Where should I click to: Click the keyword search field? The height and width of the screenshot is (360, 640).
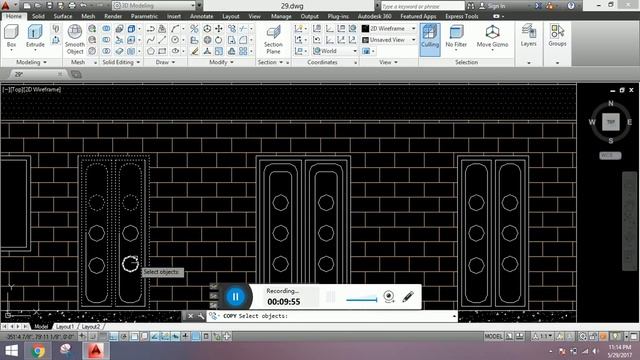[423, 6]
